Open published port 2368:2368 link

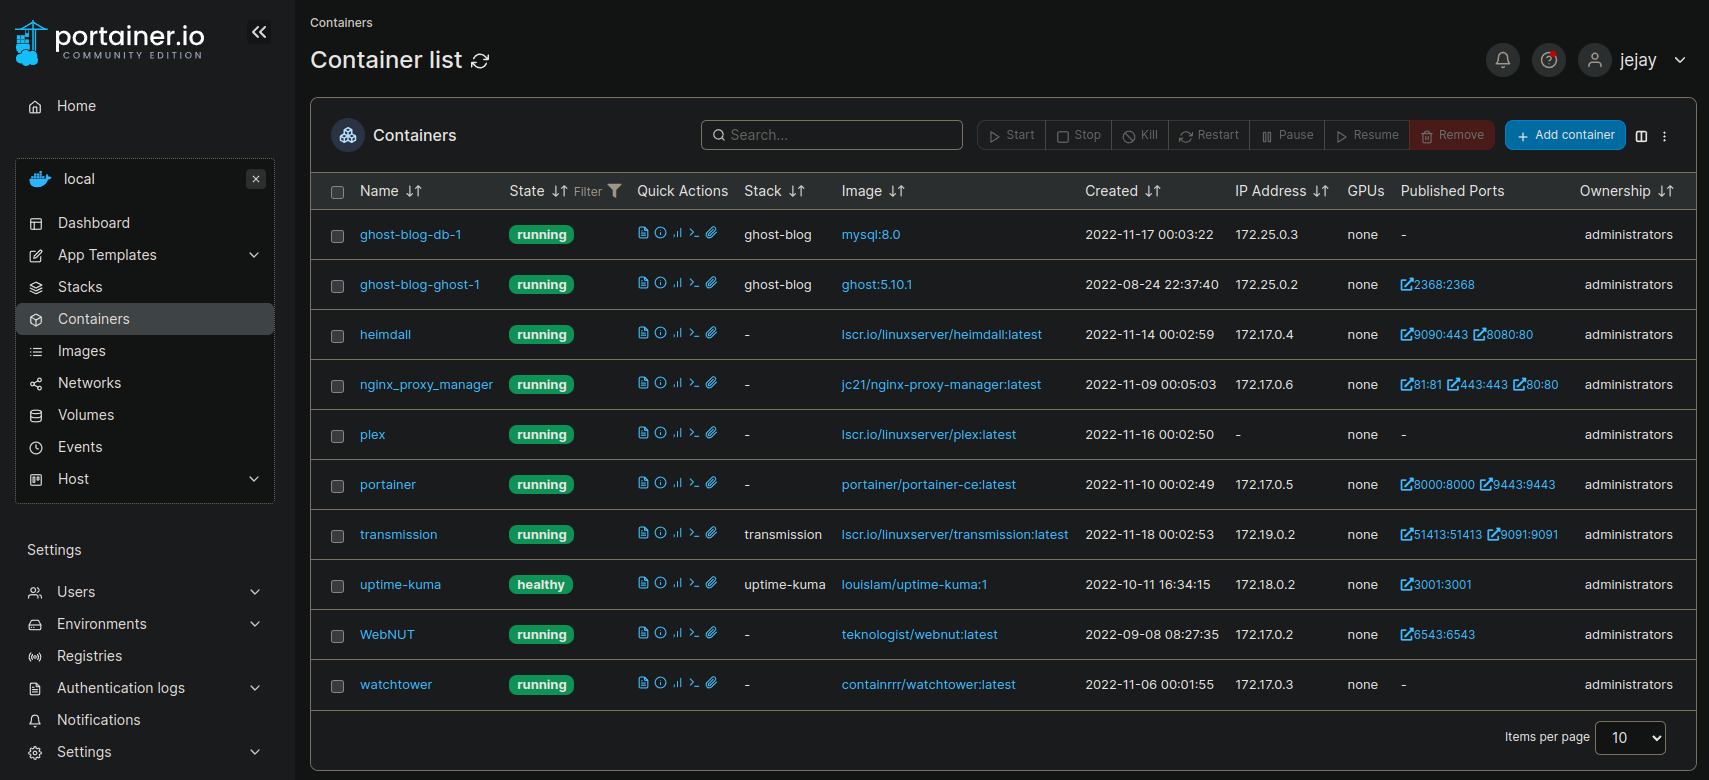pos(1437,285)
